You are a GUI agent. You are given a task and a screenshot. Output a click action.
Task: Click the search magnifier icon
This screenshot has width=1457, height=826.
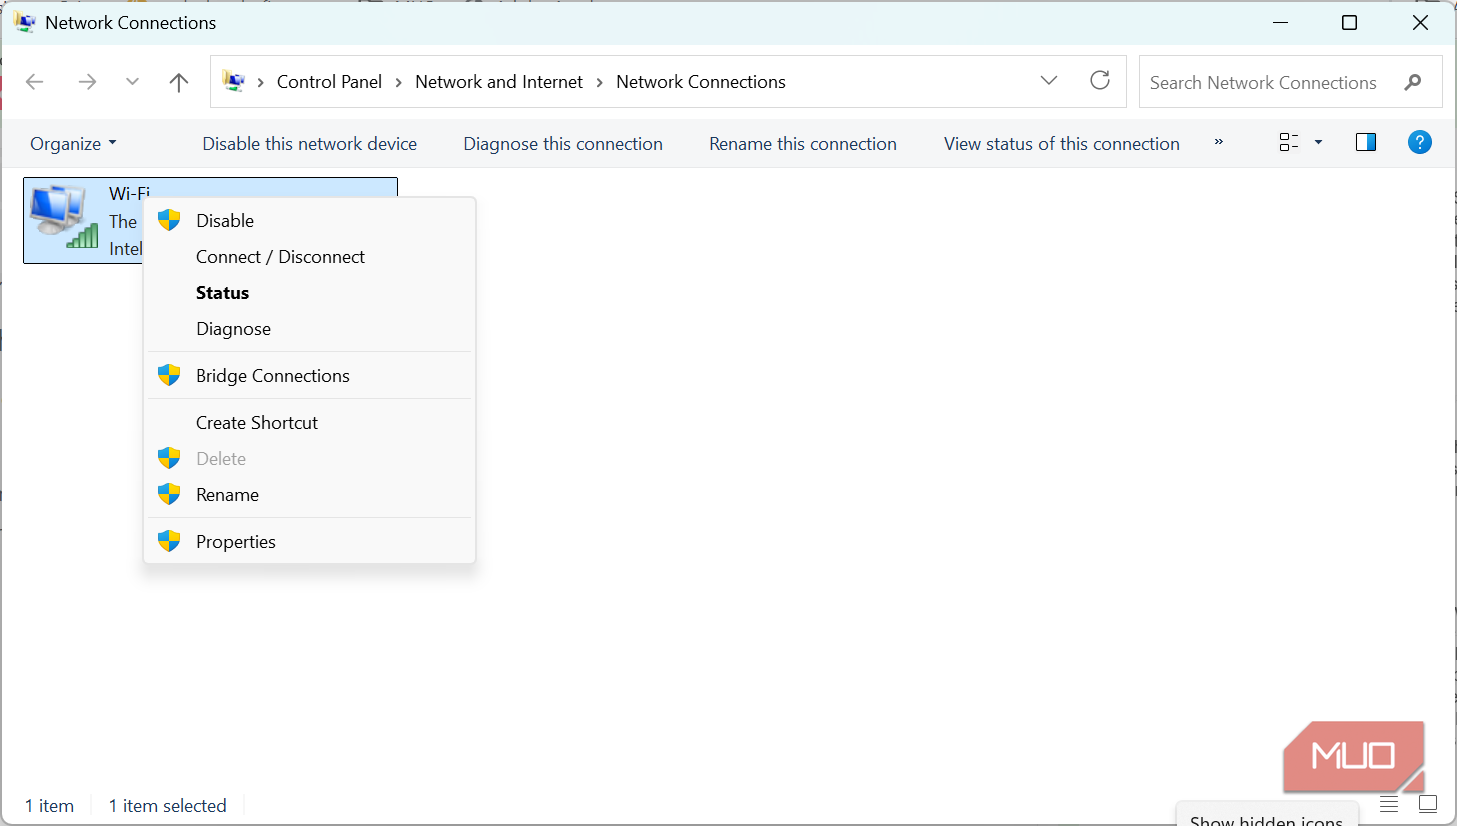click(1413, 82)
